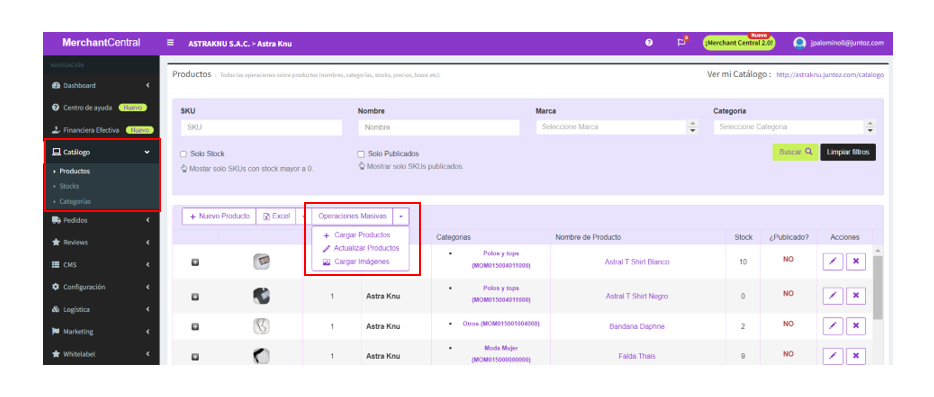
Task: Click the user avatar icon
Action: click(799, 43)
